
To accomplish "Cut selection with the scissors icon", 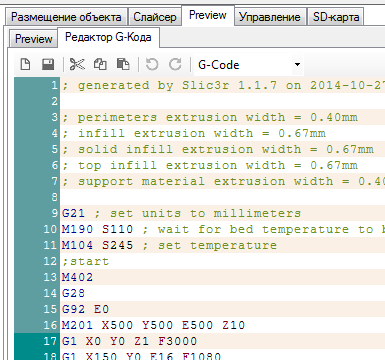I will coord(77,64).
